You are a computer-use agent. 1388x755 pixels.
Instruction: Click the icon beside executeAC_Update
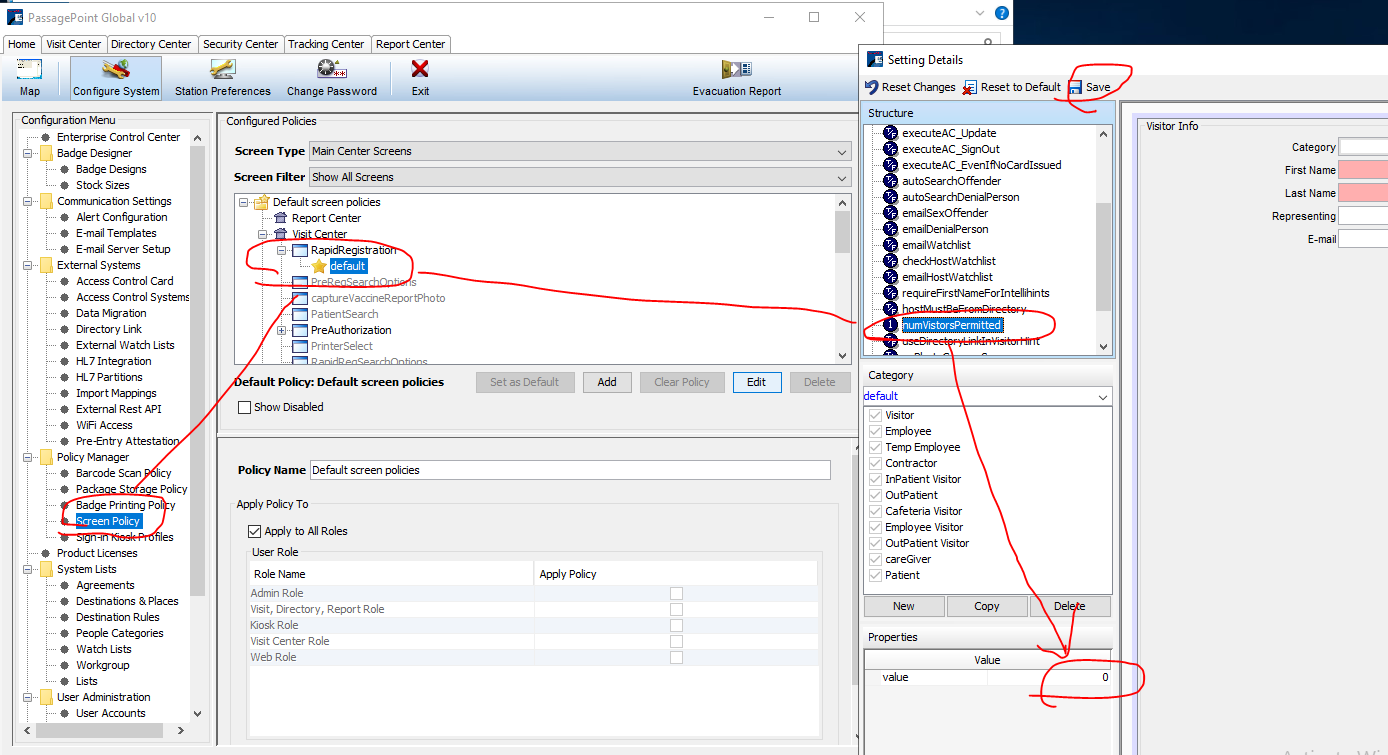(890, 133)
